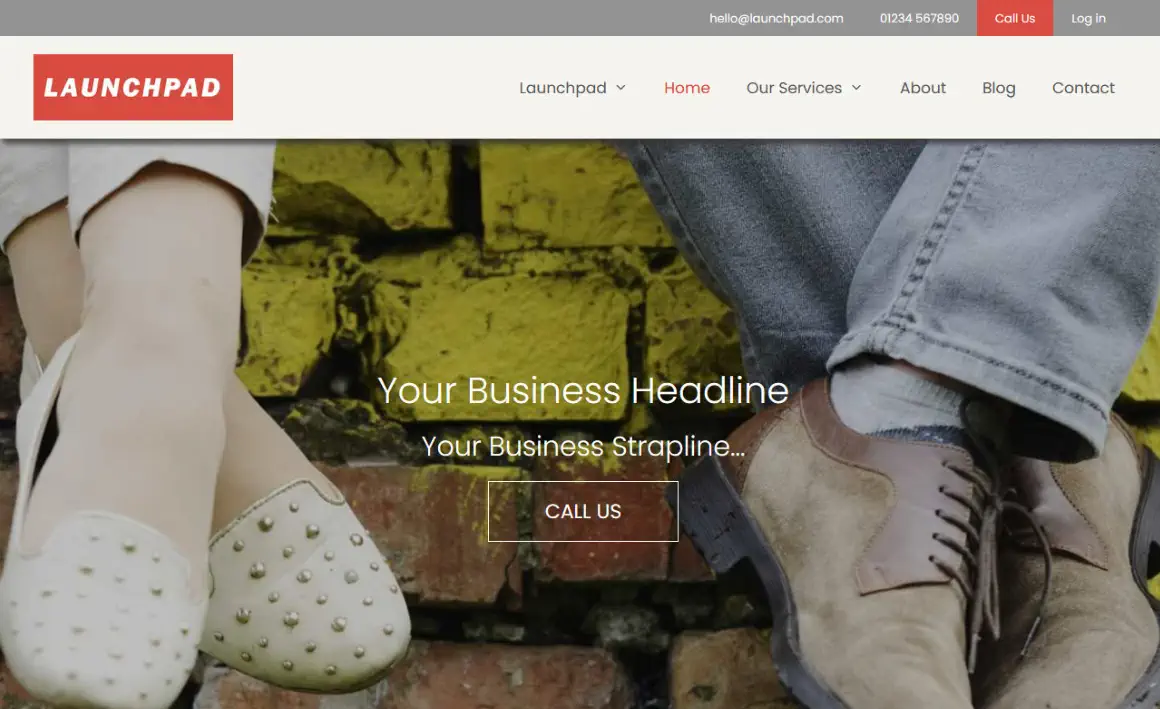Screen dimensions: 1160x709
Task: Expand the chevron beside Launchpad
Action: tap(621, 88)
